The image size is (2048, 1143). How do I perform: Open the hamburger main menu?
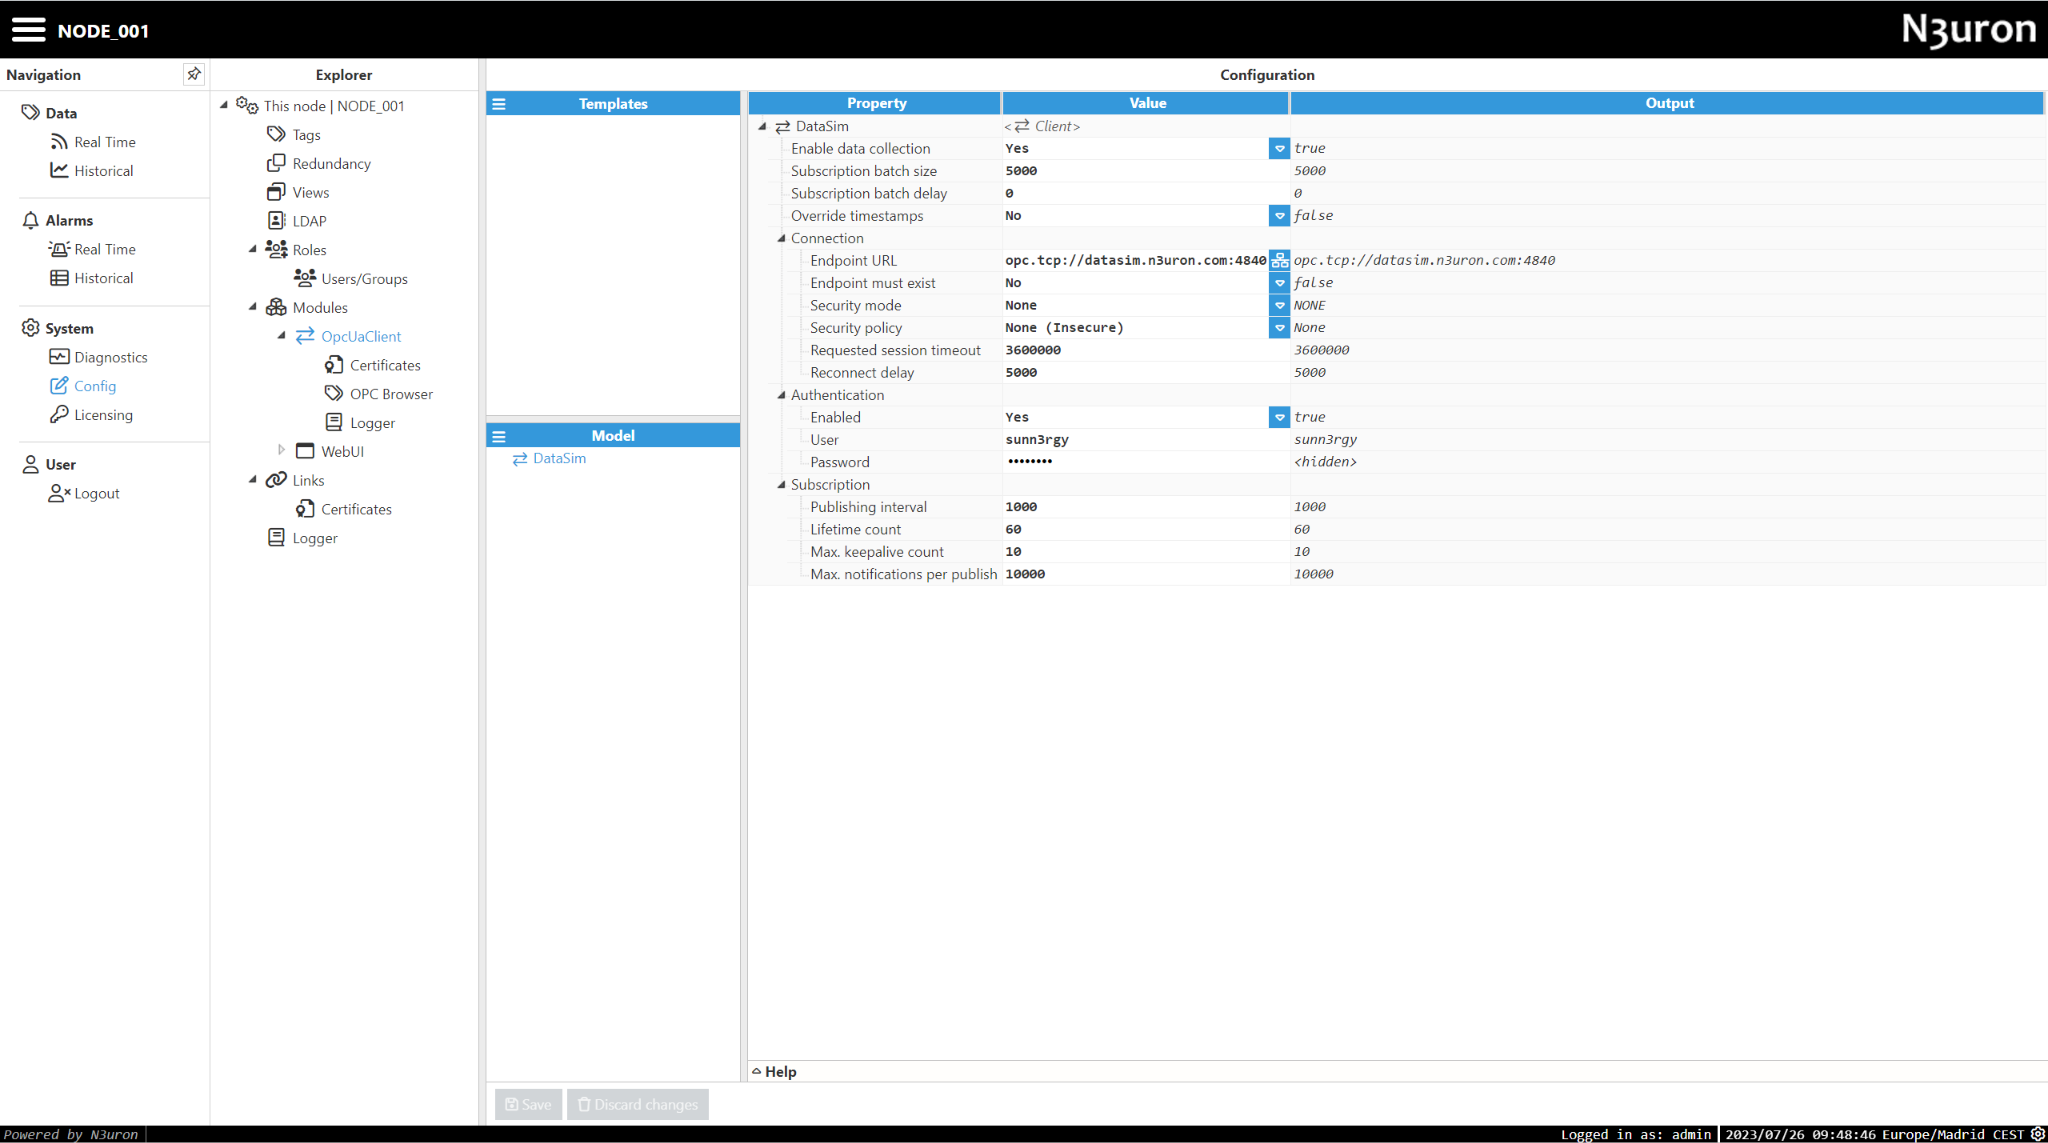point(28,30)
